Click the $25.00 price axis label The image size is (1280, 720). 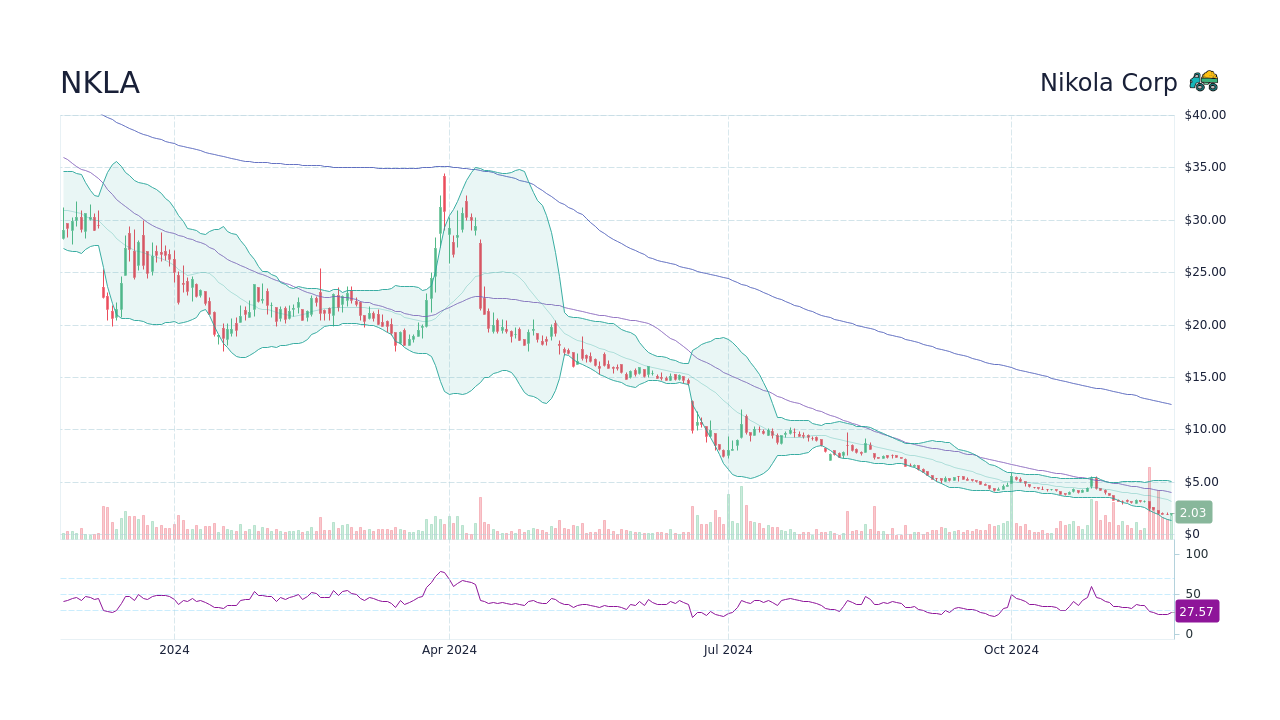1205,272
